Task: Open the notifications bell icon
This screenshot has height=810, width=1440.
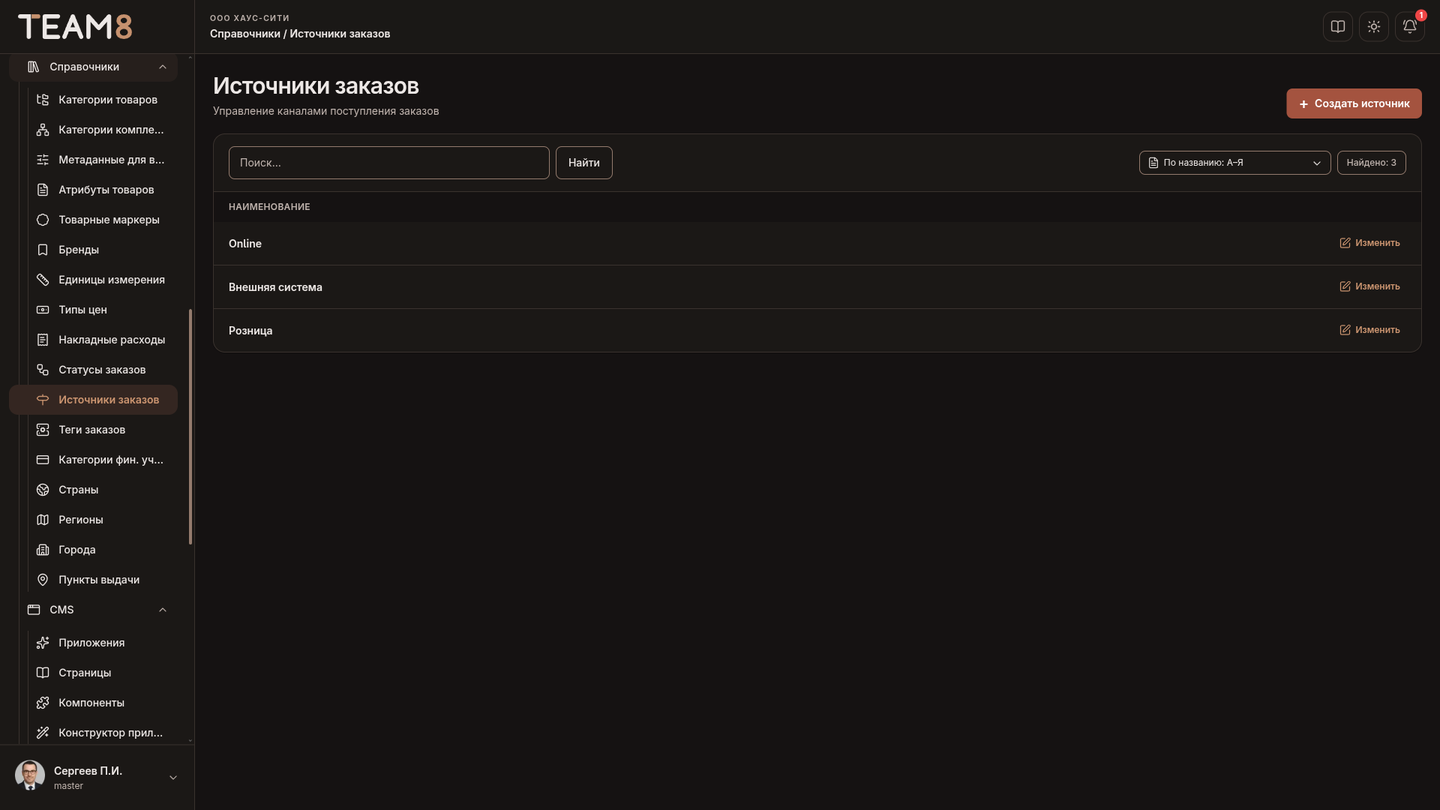Action: tap(1410, 27)
